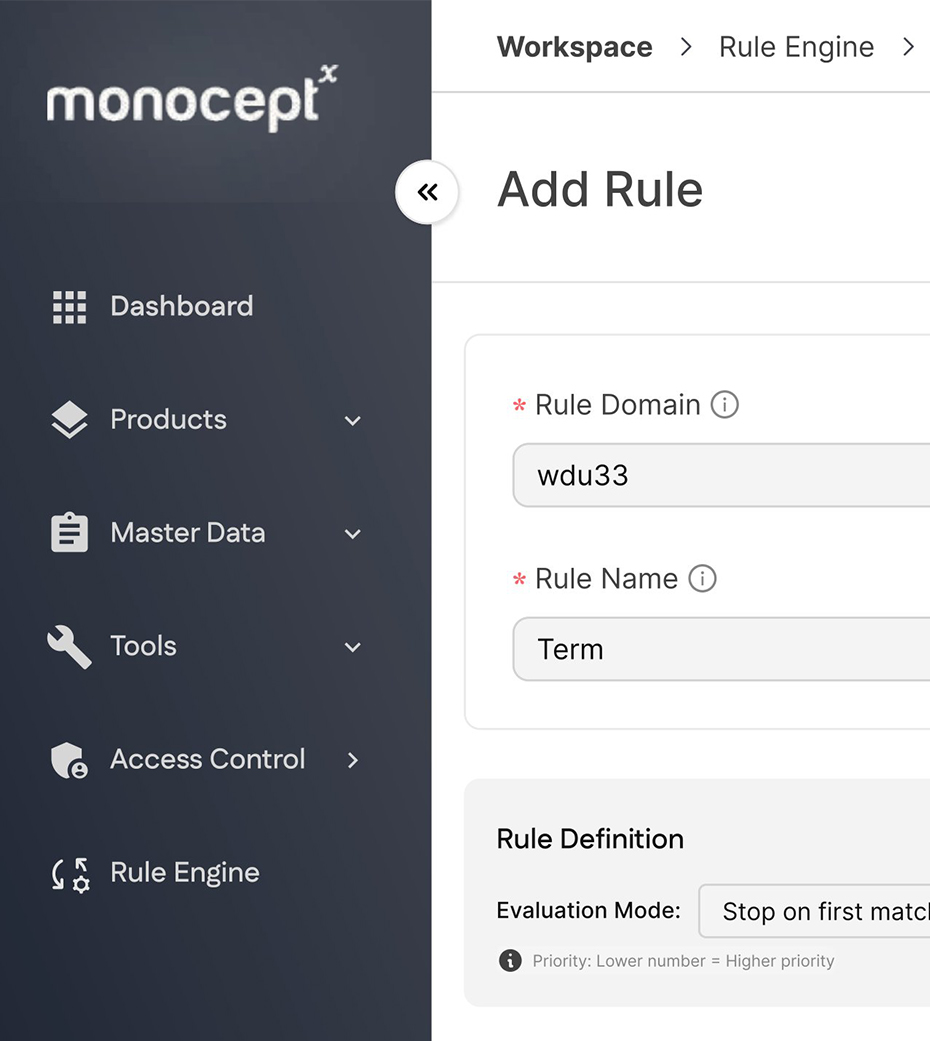Select Rule Engine in sidebar
930x1041 pixels.
point(185,872)
